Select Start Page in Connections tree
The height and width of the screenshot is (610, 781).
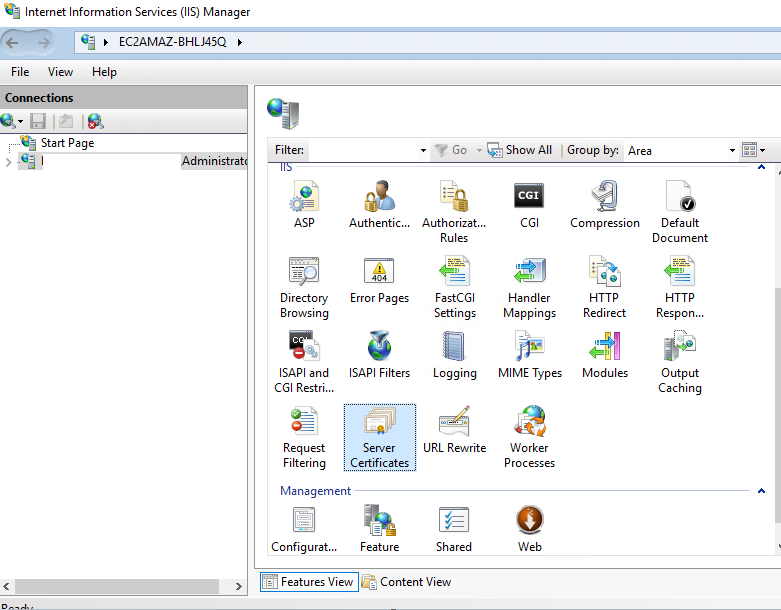(67, 143)
